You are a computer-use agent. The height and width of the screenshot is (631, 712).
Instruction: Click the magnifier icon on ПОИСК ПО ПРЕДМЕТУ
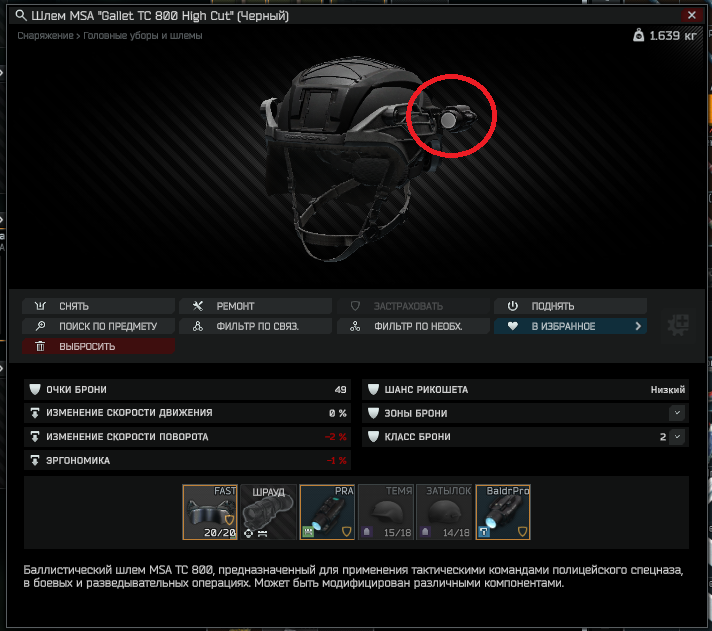tap(40, 325)
